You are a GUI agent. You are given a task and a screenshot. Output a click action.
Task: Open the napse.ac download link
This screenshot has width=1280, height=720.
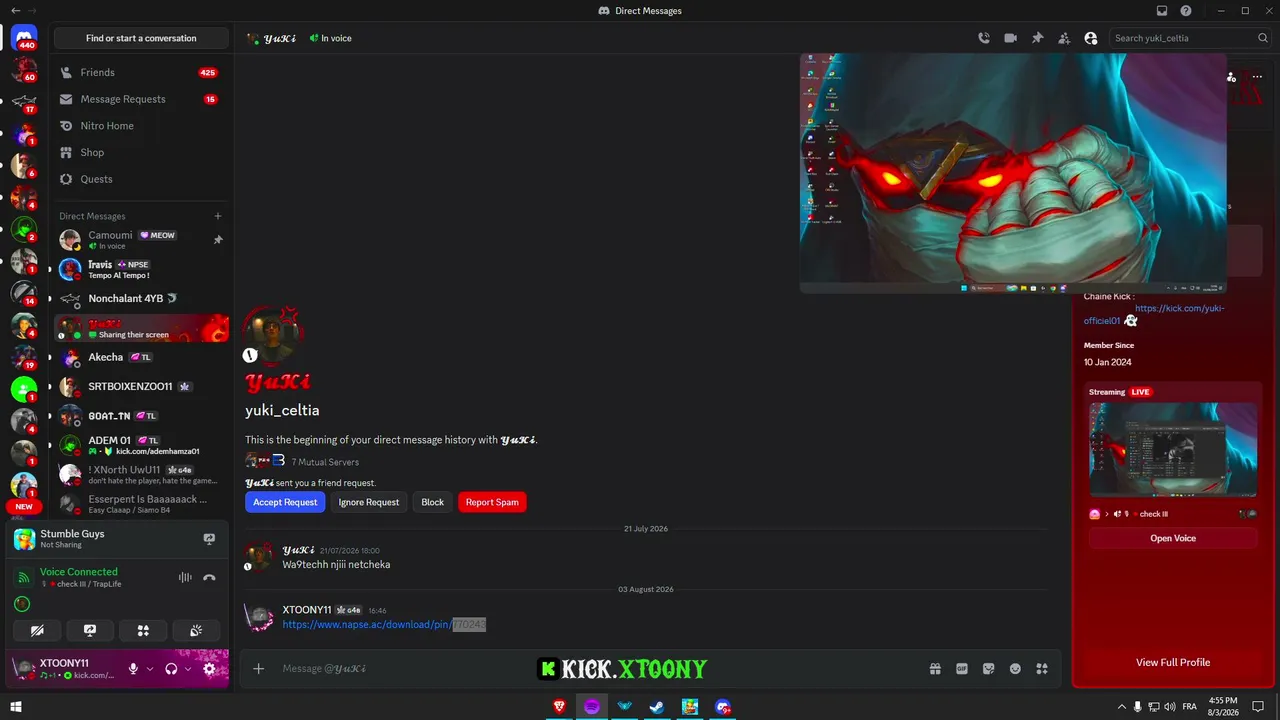384,624
